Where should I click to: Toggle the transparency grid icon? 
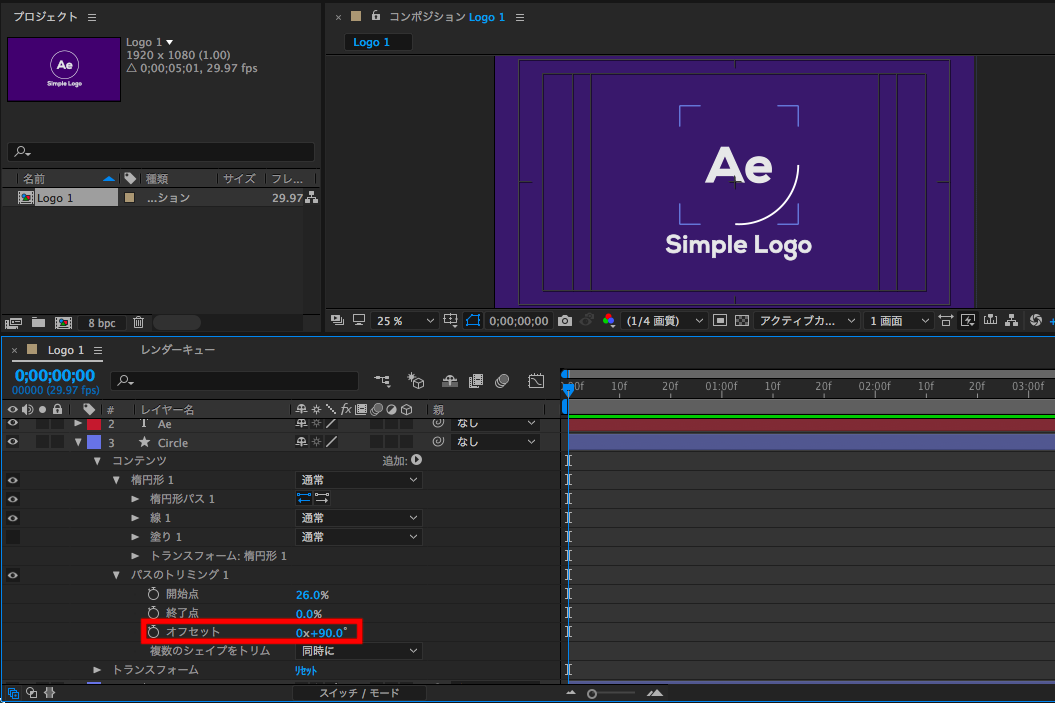[x=742, y=321]
